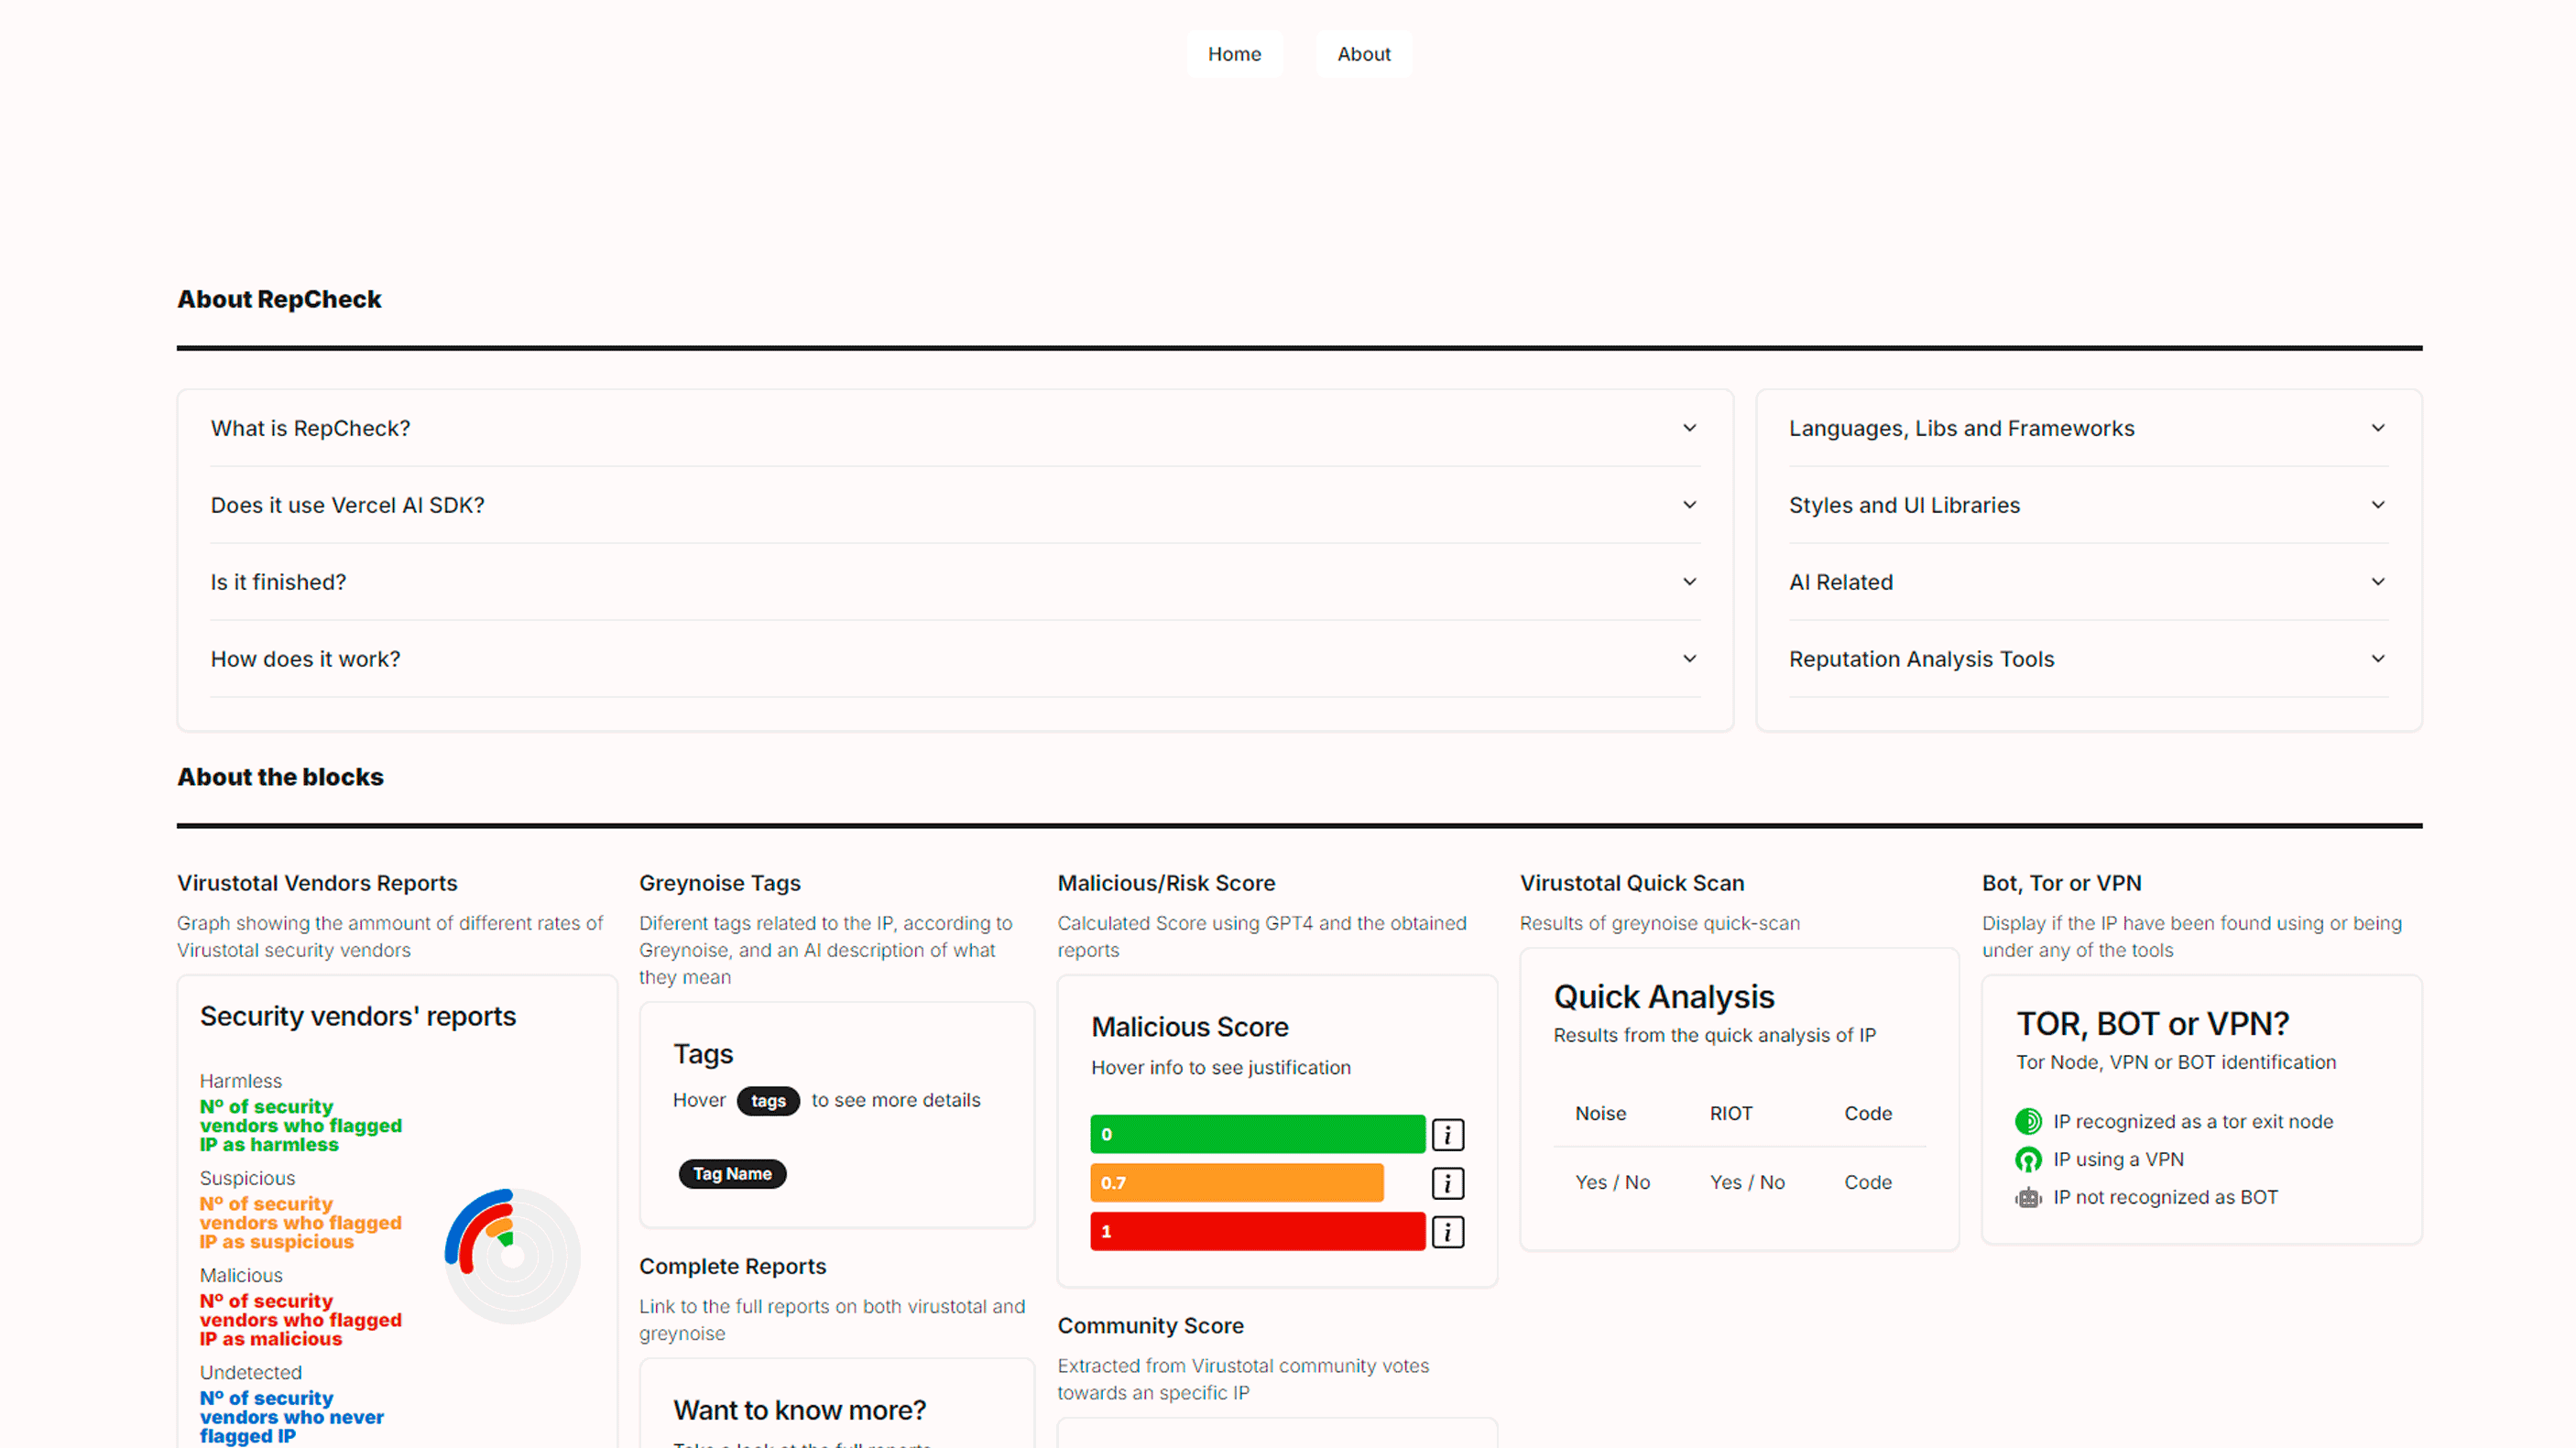Expand the 'Is it finished?' accordion
This screenshot has height=1448, width=2576.
point(955,582)
